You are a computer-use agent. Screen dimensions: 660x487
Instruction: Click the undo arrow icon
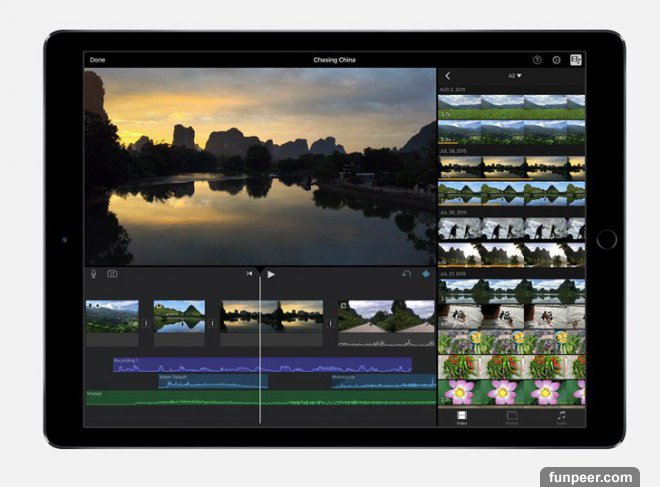tap(406, 273)
